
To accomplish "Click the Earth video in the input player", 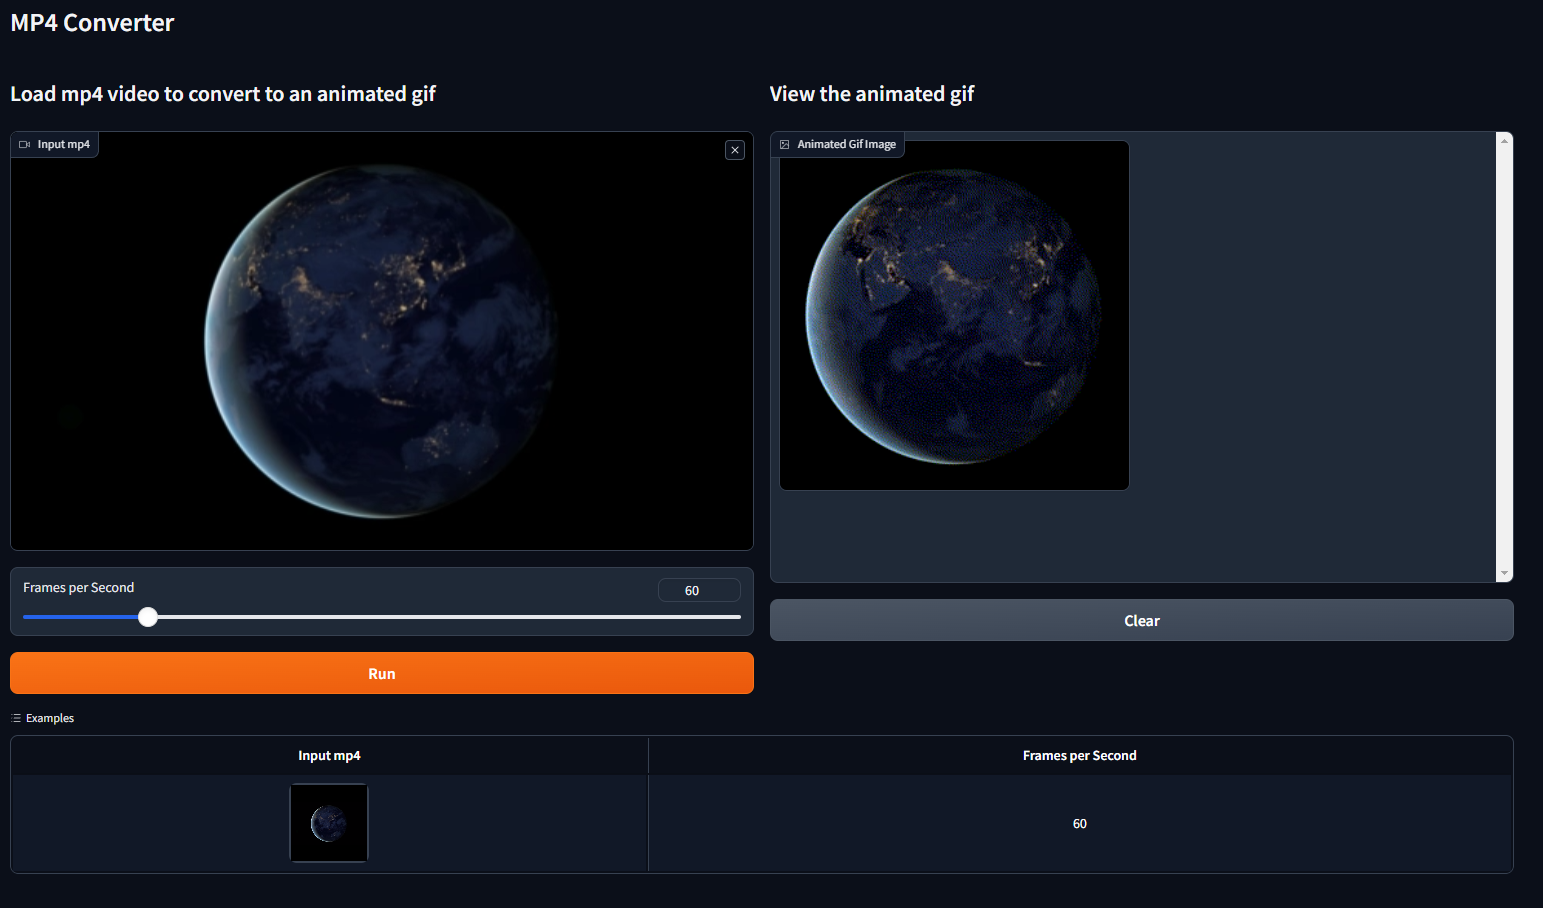I will [x=381, y=341].
